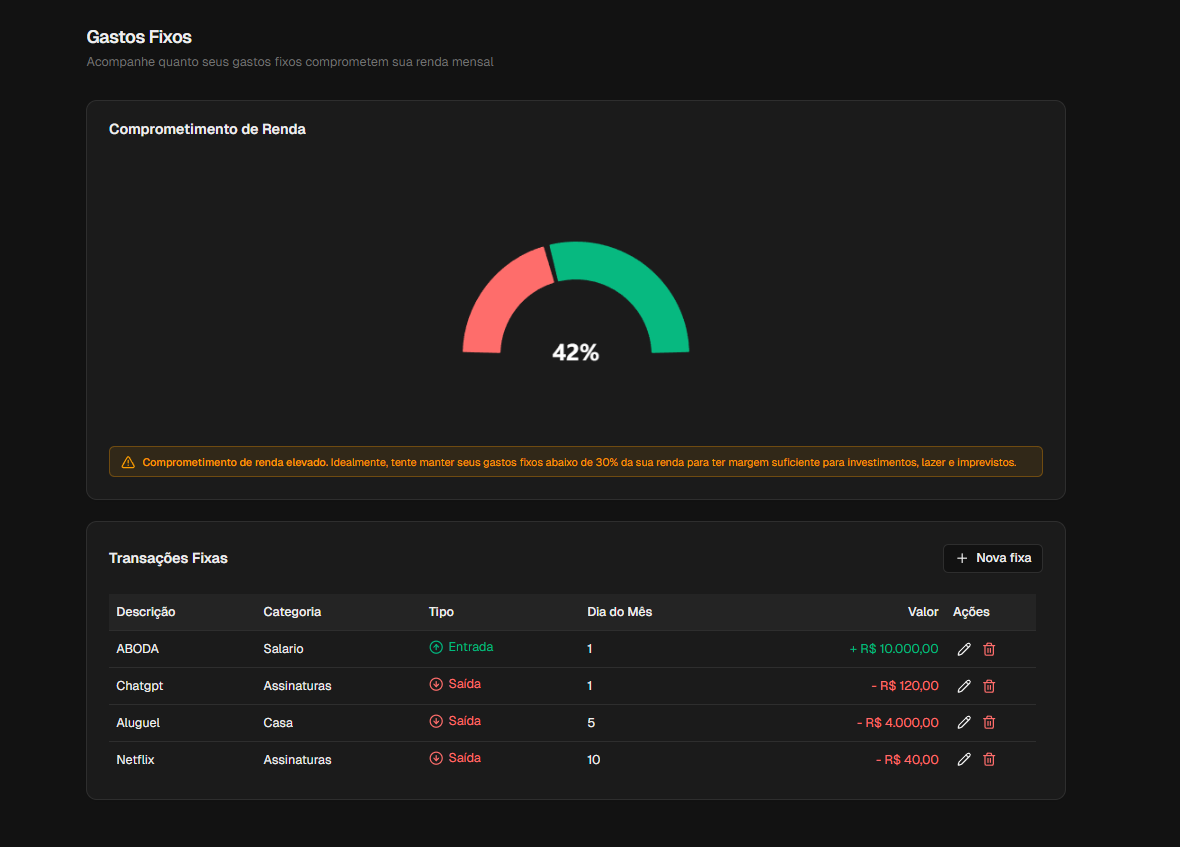
Task: Trash the Netflix transaction
Action: coord(989,759)
